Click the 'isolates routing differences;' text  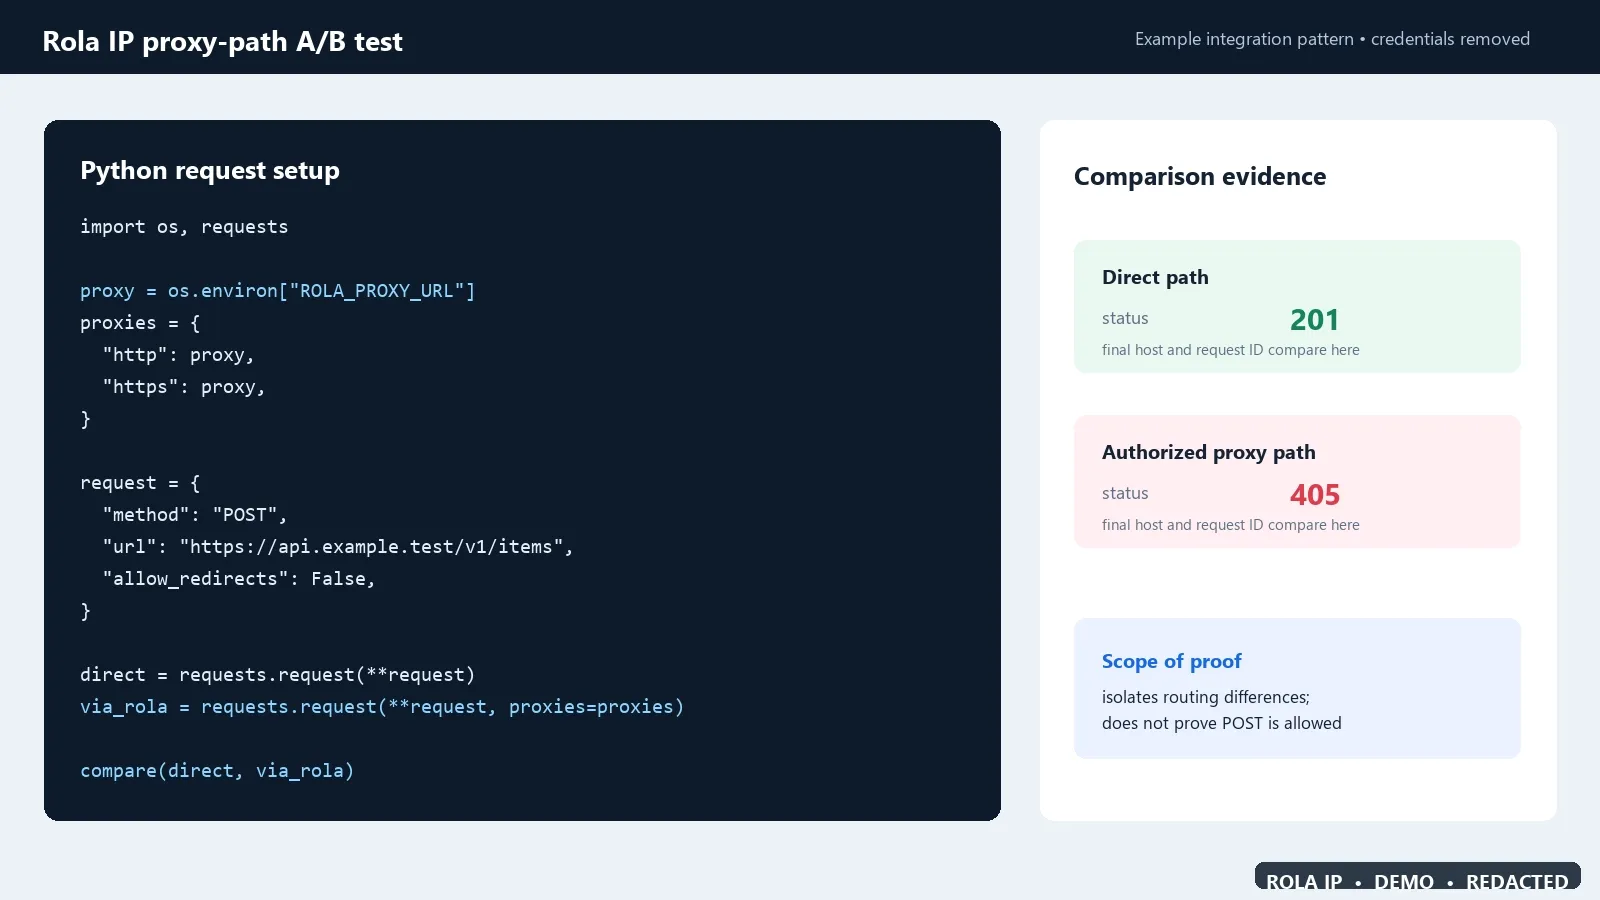coord(1206,697)
